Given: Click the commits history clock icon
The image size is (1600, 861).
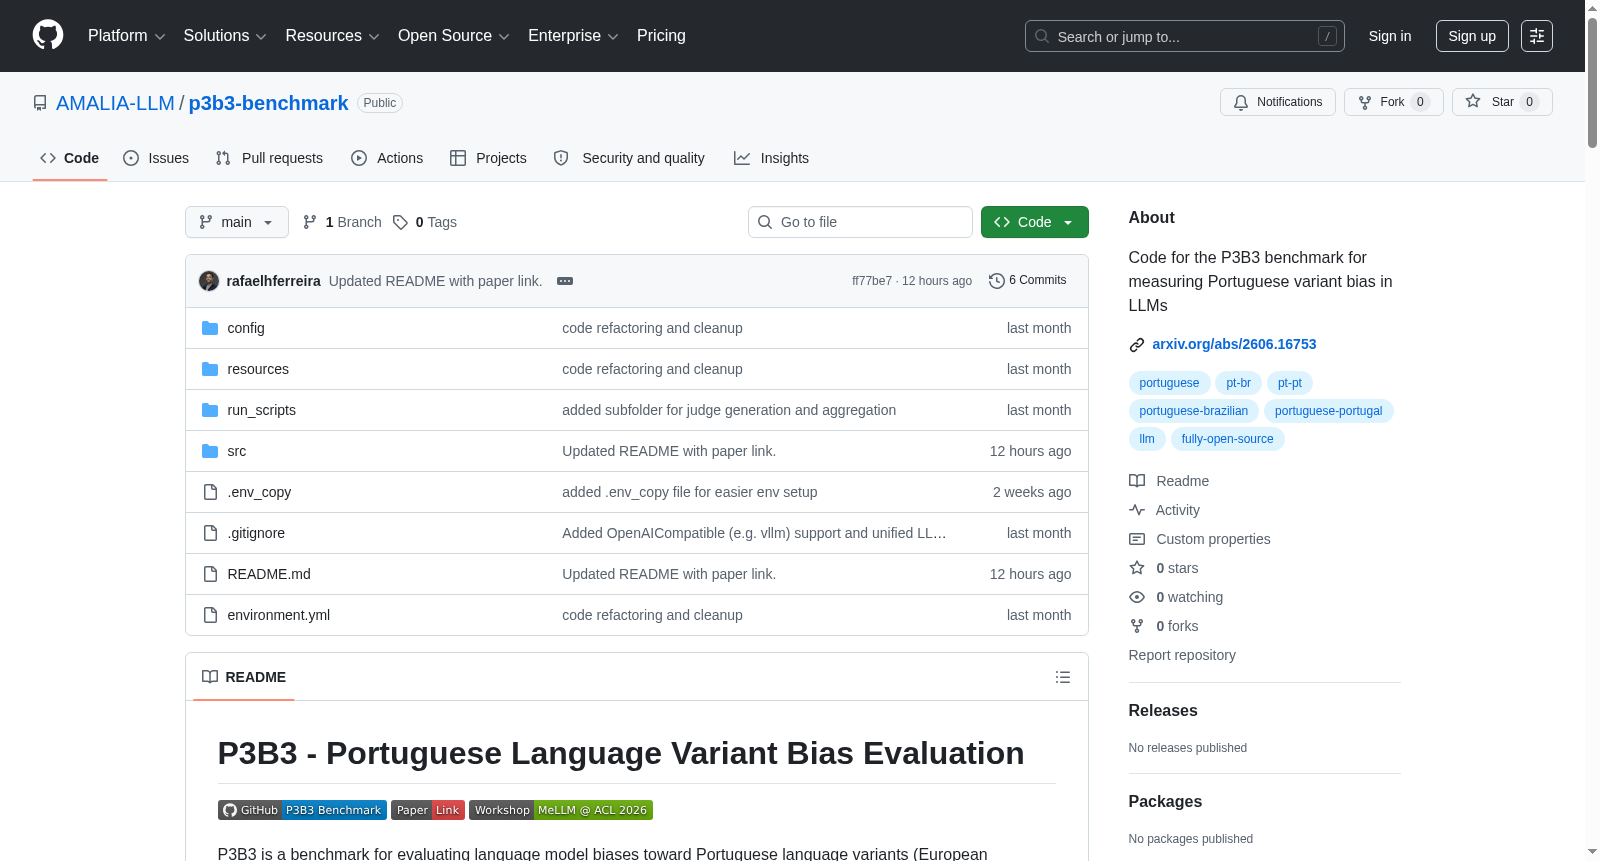Looking at the screenshot, I should tap(996, 281).
